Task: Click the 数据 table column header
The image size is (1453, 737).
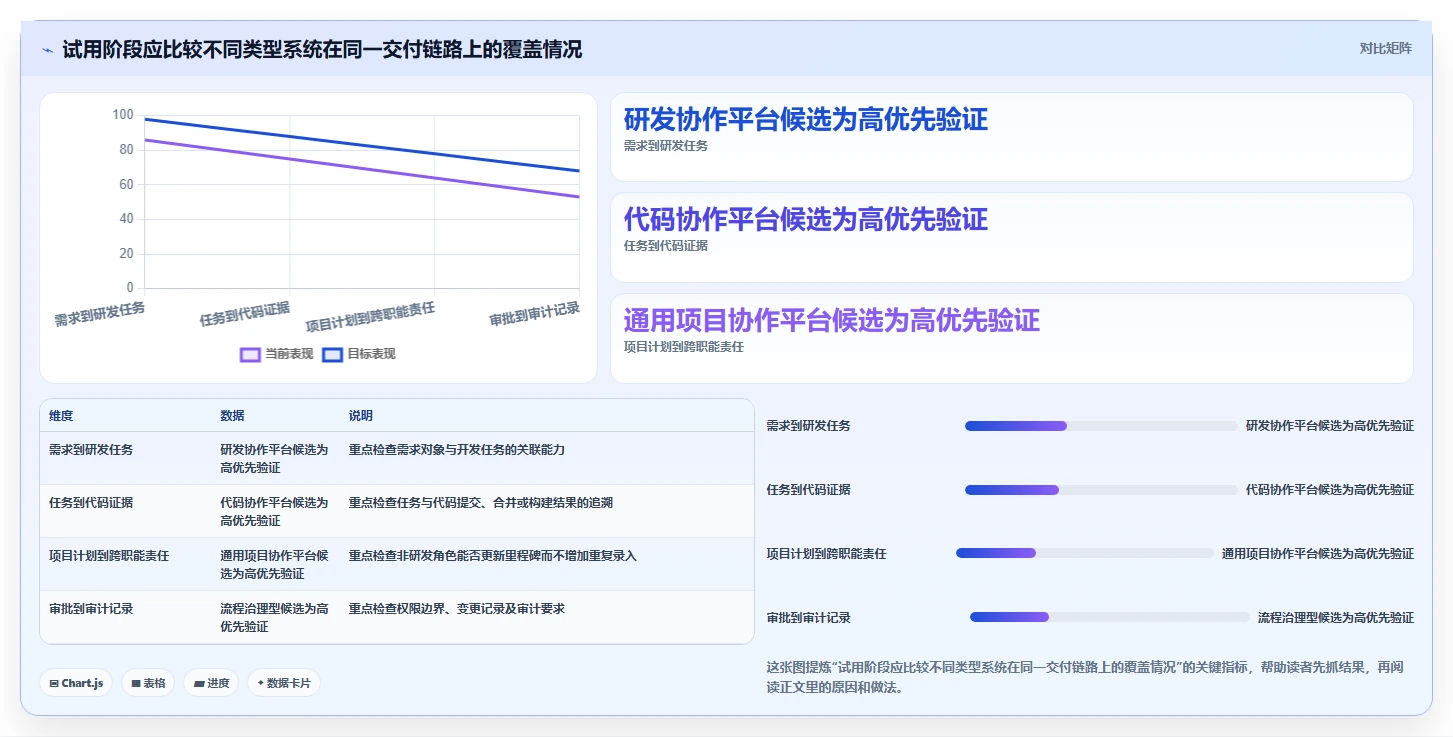Action: point(232,416)
